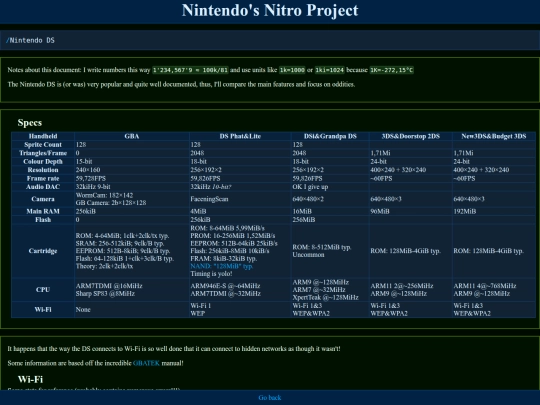Image resolution: width=540 pixels, height=405 pixels.
Task: Click the slash in the /Nintendo DS breadcrumb
Action: 8,40
